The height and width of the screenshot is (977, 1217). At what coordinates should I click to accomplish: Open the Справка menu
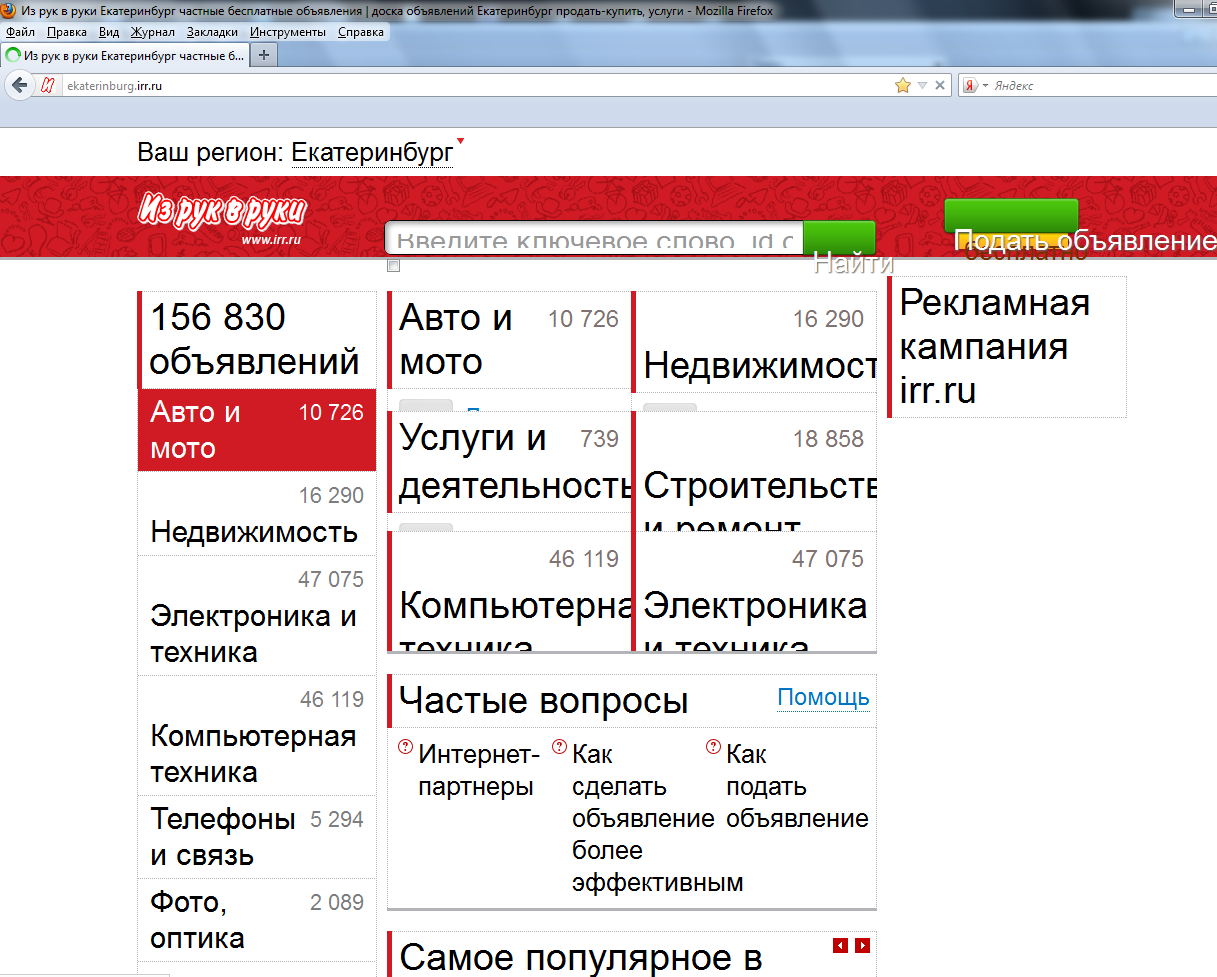[361, 32]
